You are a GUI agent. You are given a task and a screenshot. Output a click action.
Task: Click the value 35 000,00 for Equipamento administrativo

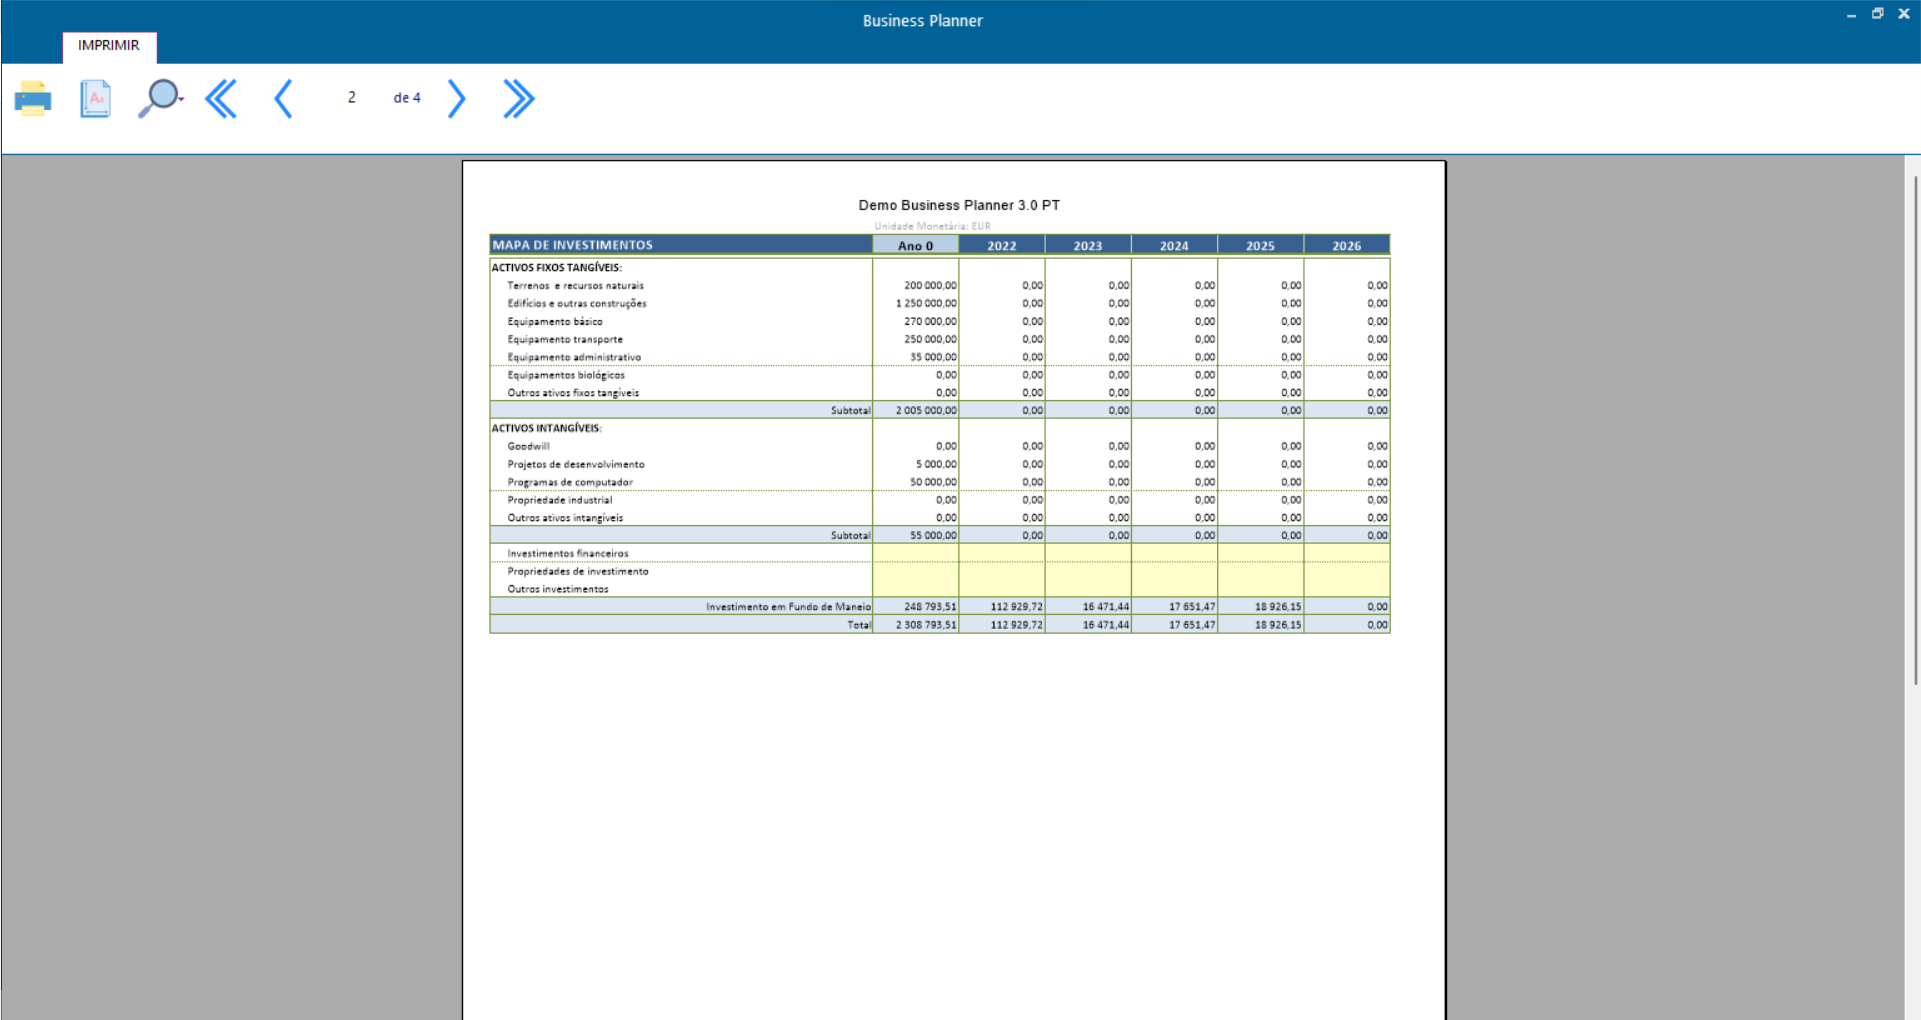(933, 357)
